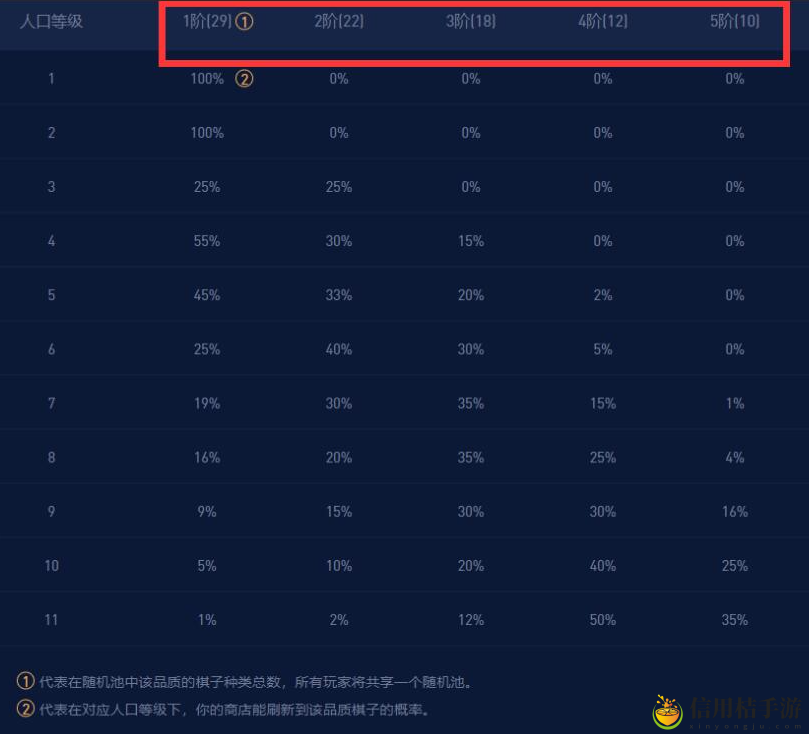Click the 16% cell in level 9 row
809x734 pixels.
[x=735, y=512]
